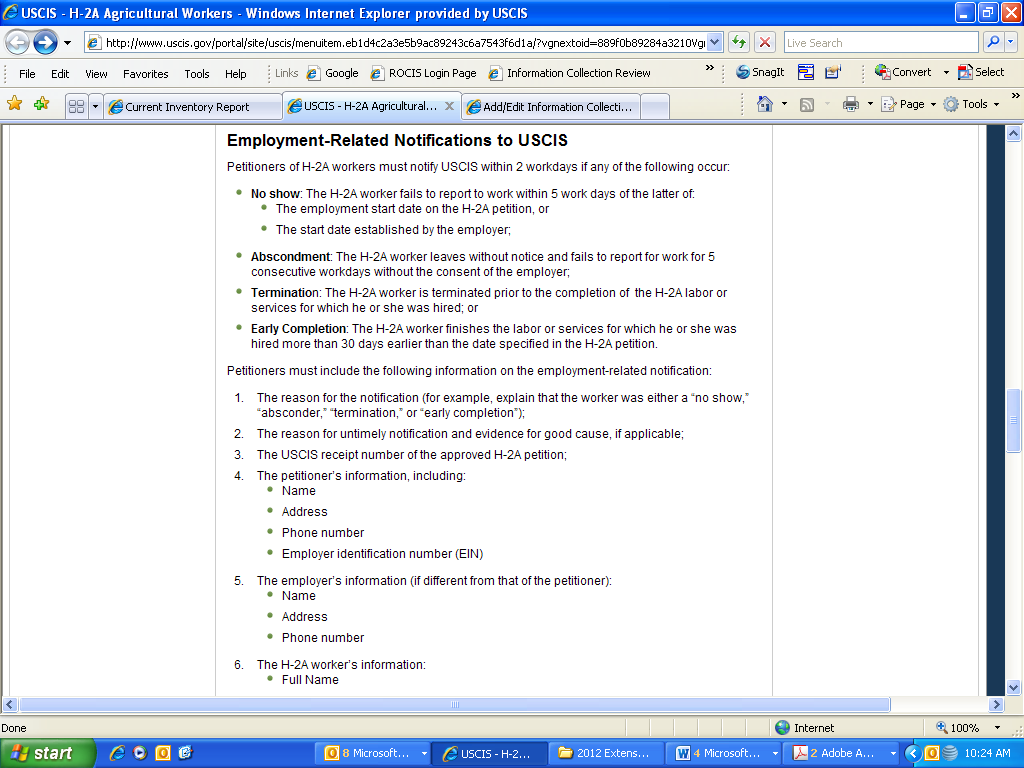Viewport: 1024px width, 768px height.
Task: Expand hidden system tray icons arrow
Action: (913, 754)
